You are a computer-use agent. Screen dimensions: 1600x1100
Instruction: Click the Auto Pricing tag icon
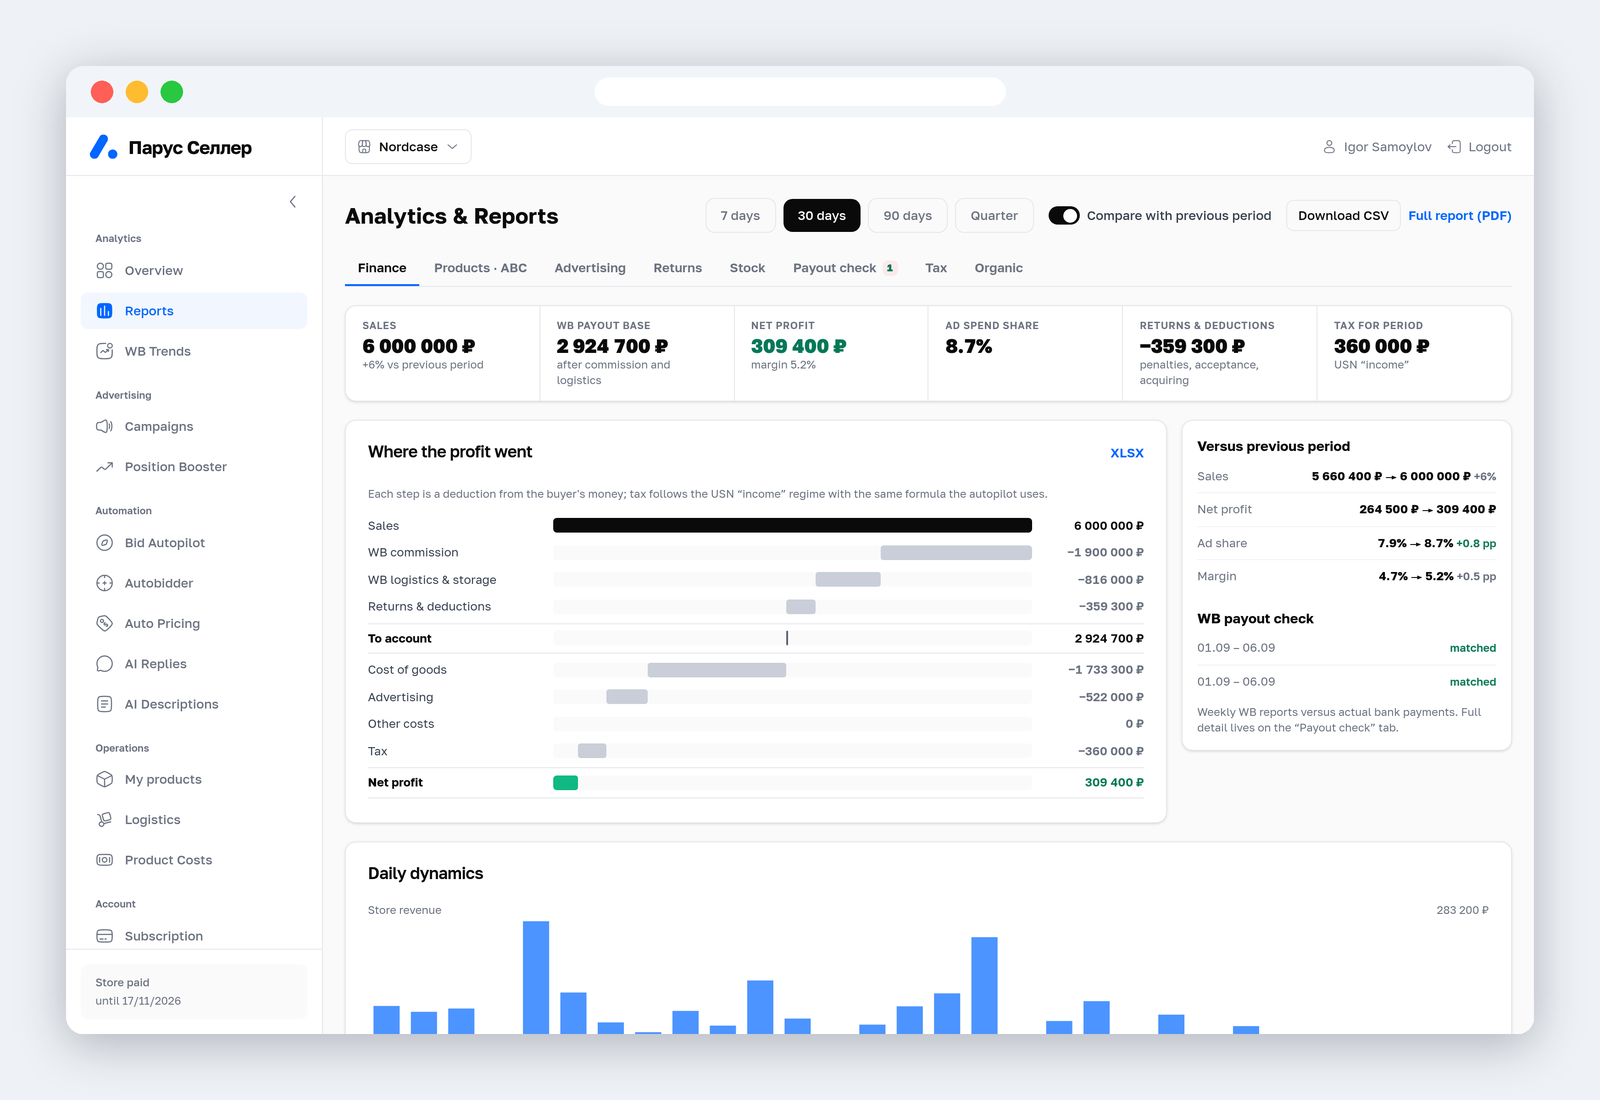pos(104,624)
